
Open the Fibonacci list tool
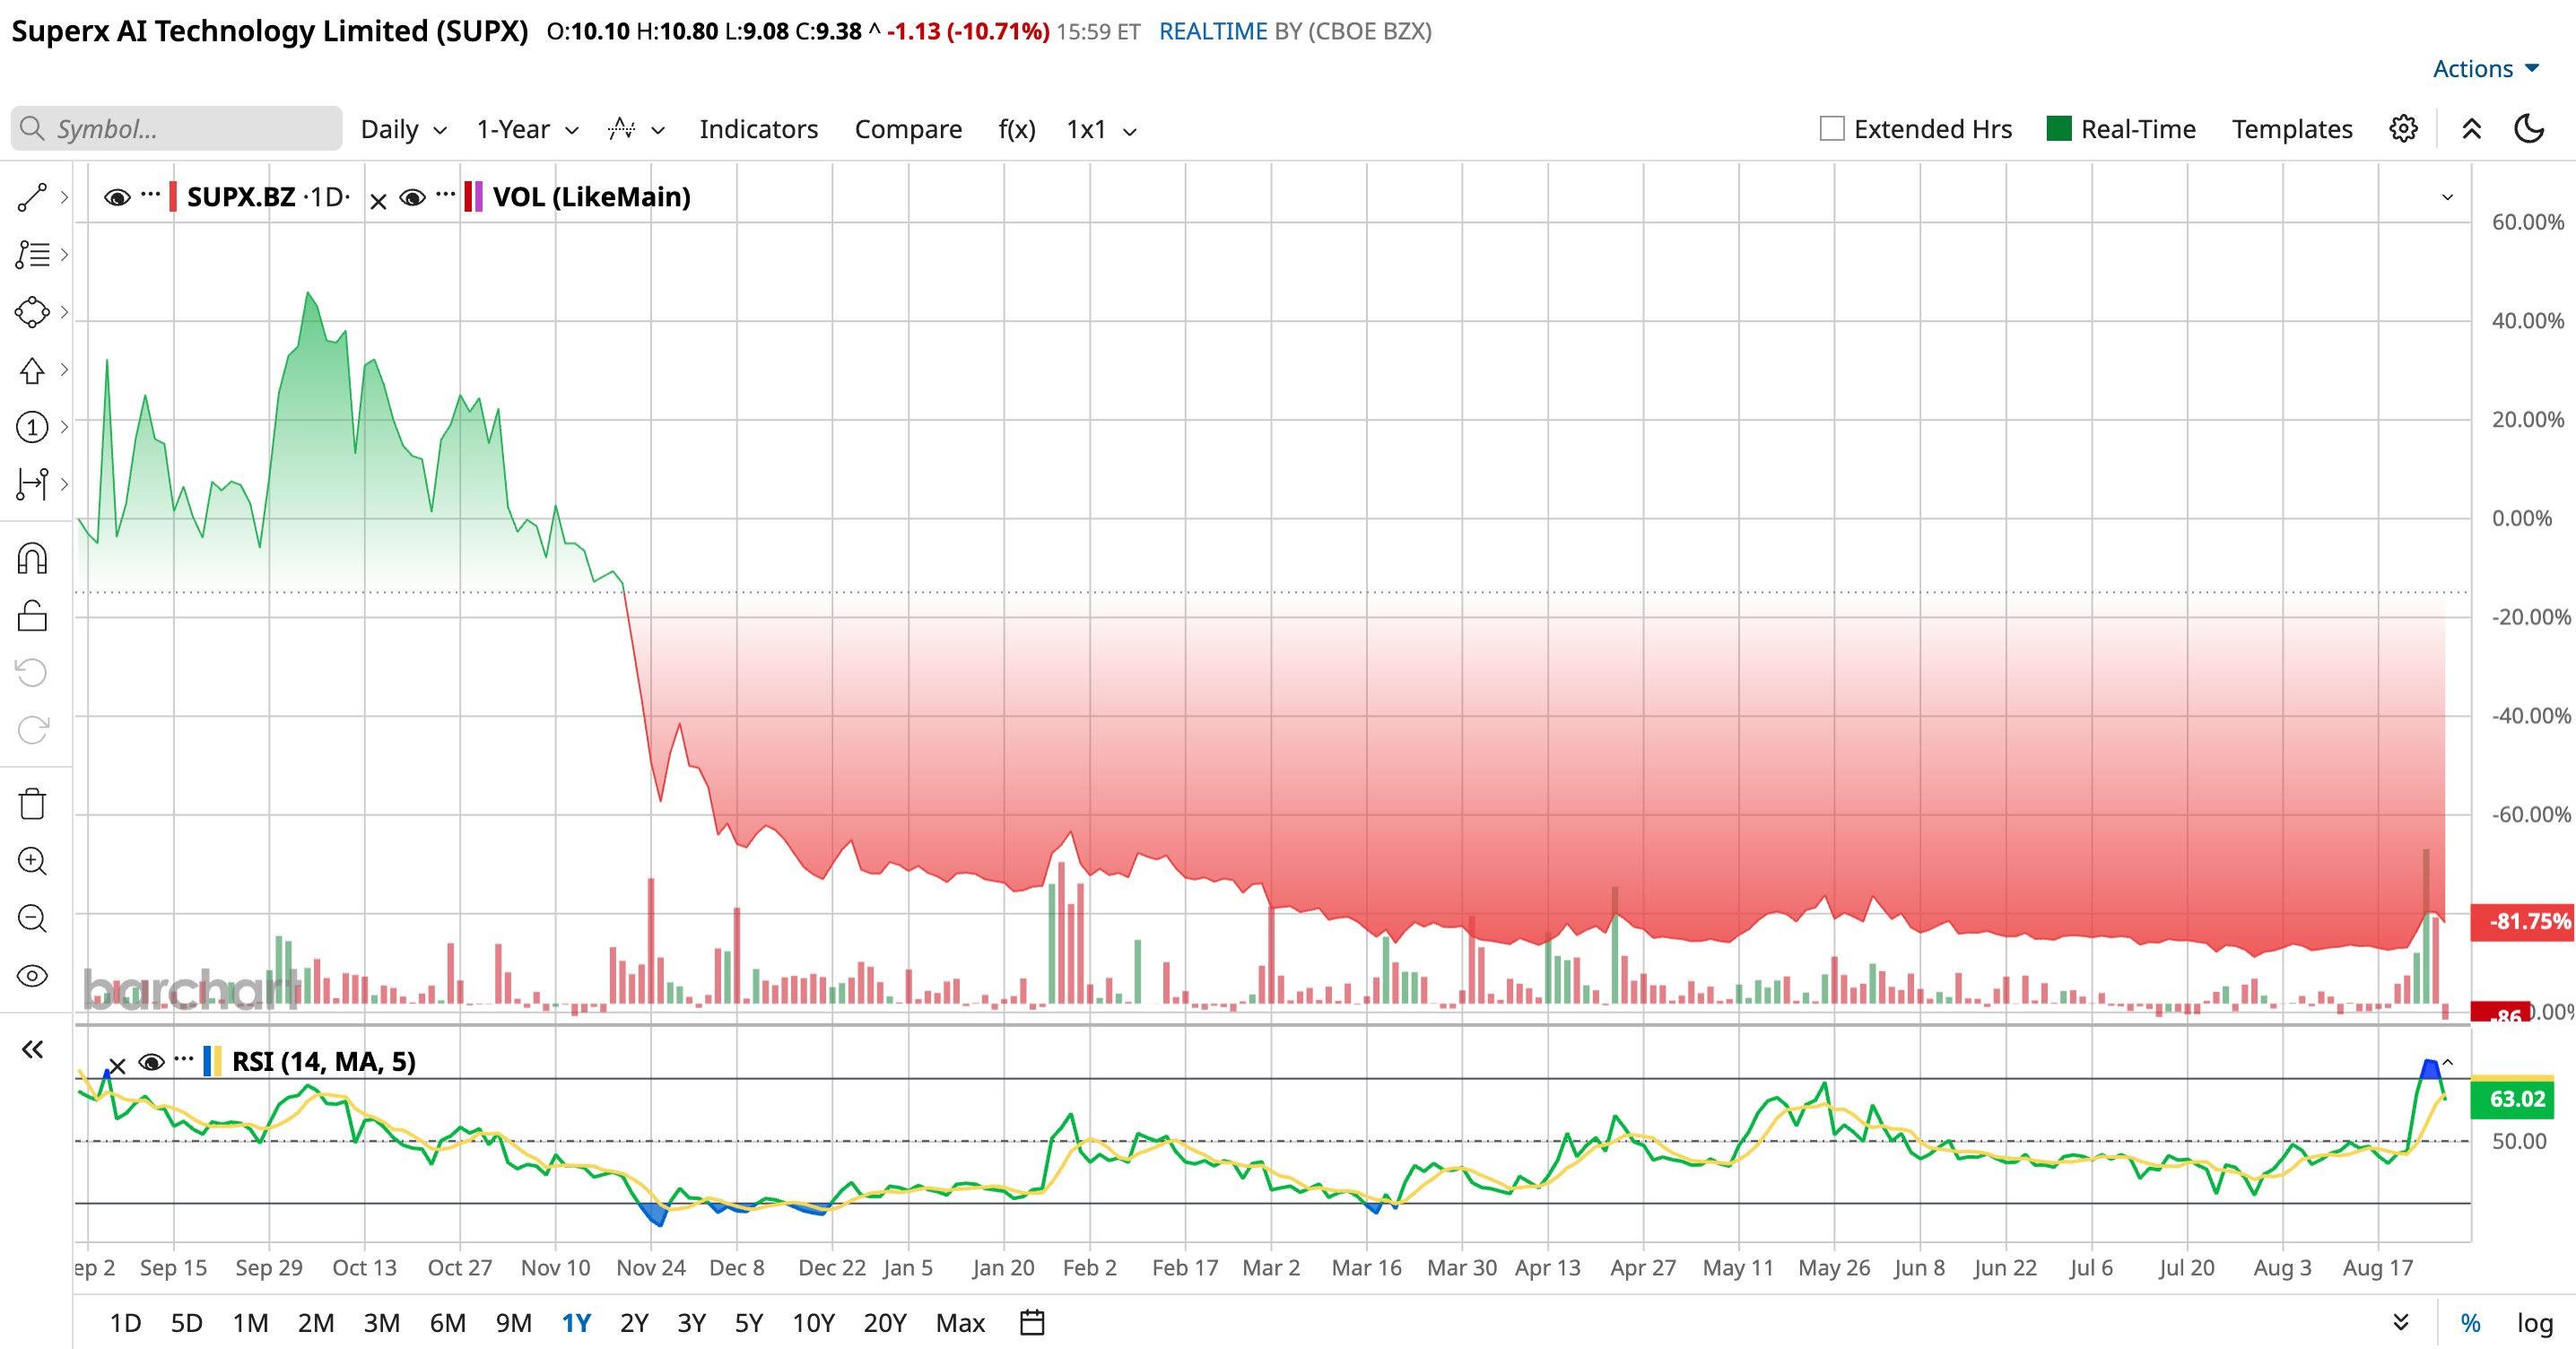(32, 254)
